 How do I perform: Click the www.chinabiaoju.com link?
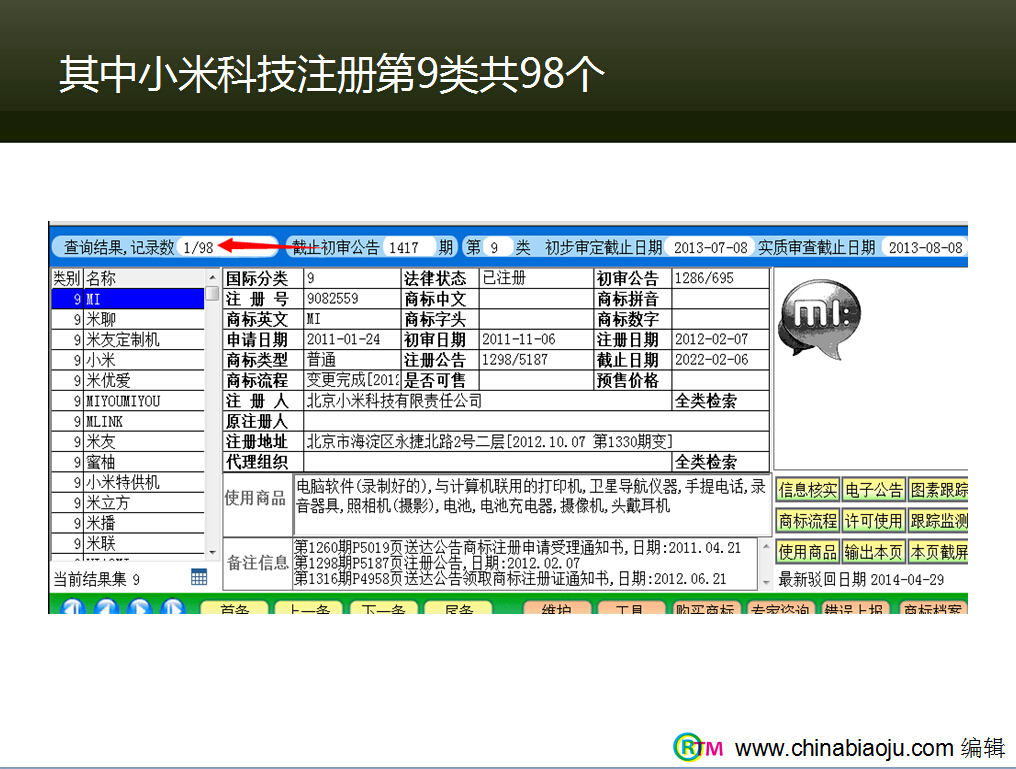tap(844, 749)
